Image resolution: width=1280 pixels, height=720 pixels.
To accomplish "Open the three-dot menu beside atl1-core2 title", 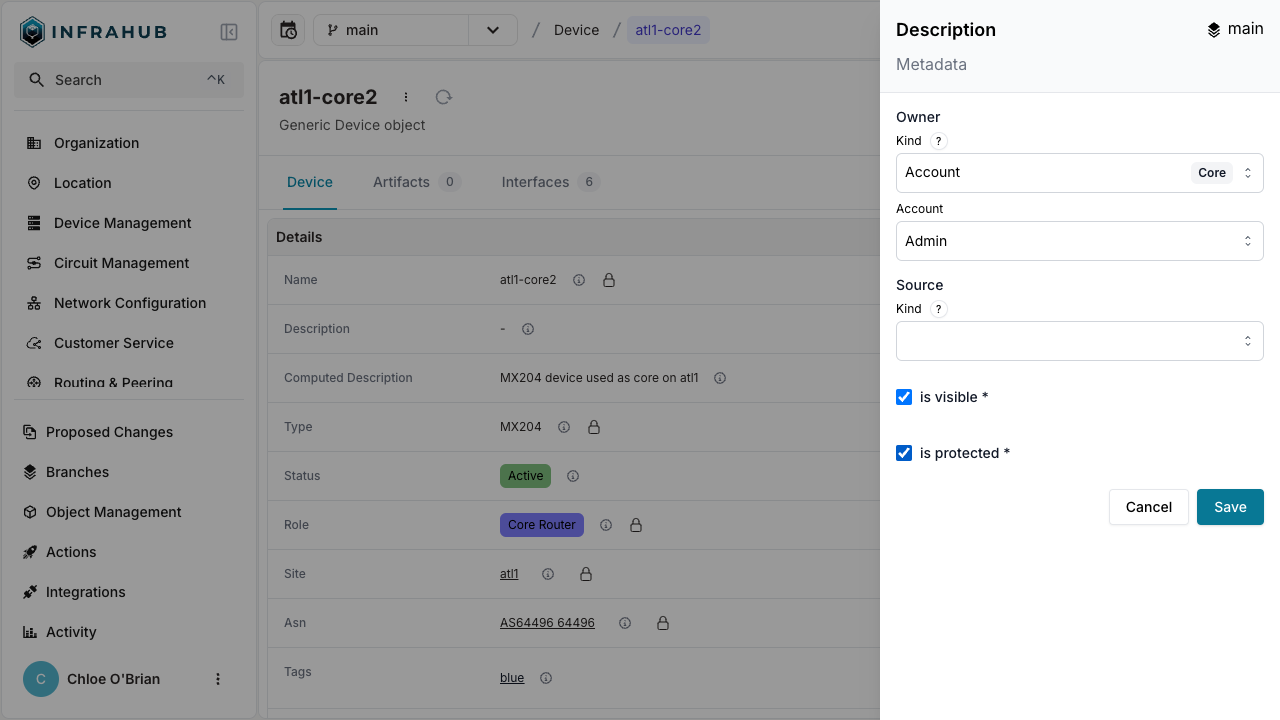I will click(406, 97).
